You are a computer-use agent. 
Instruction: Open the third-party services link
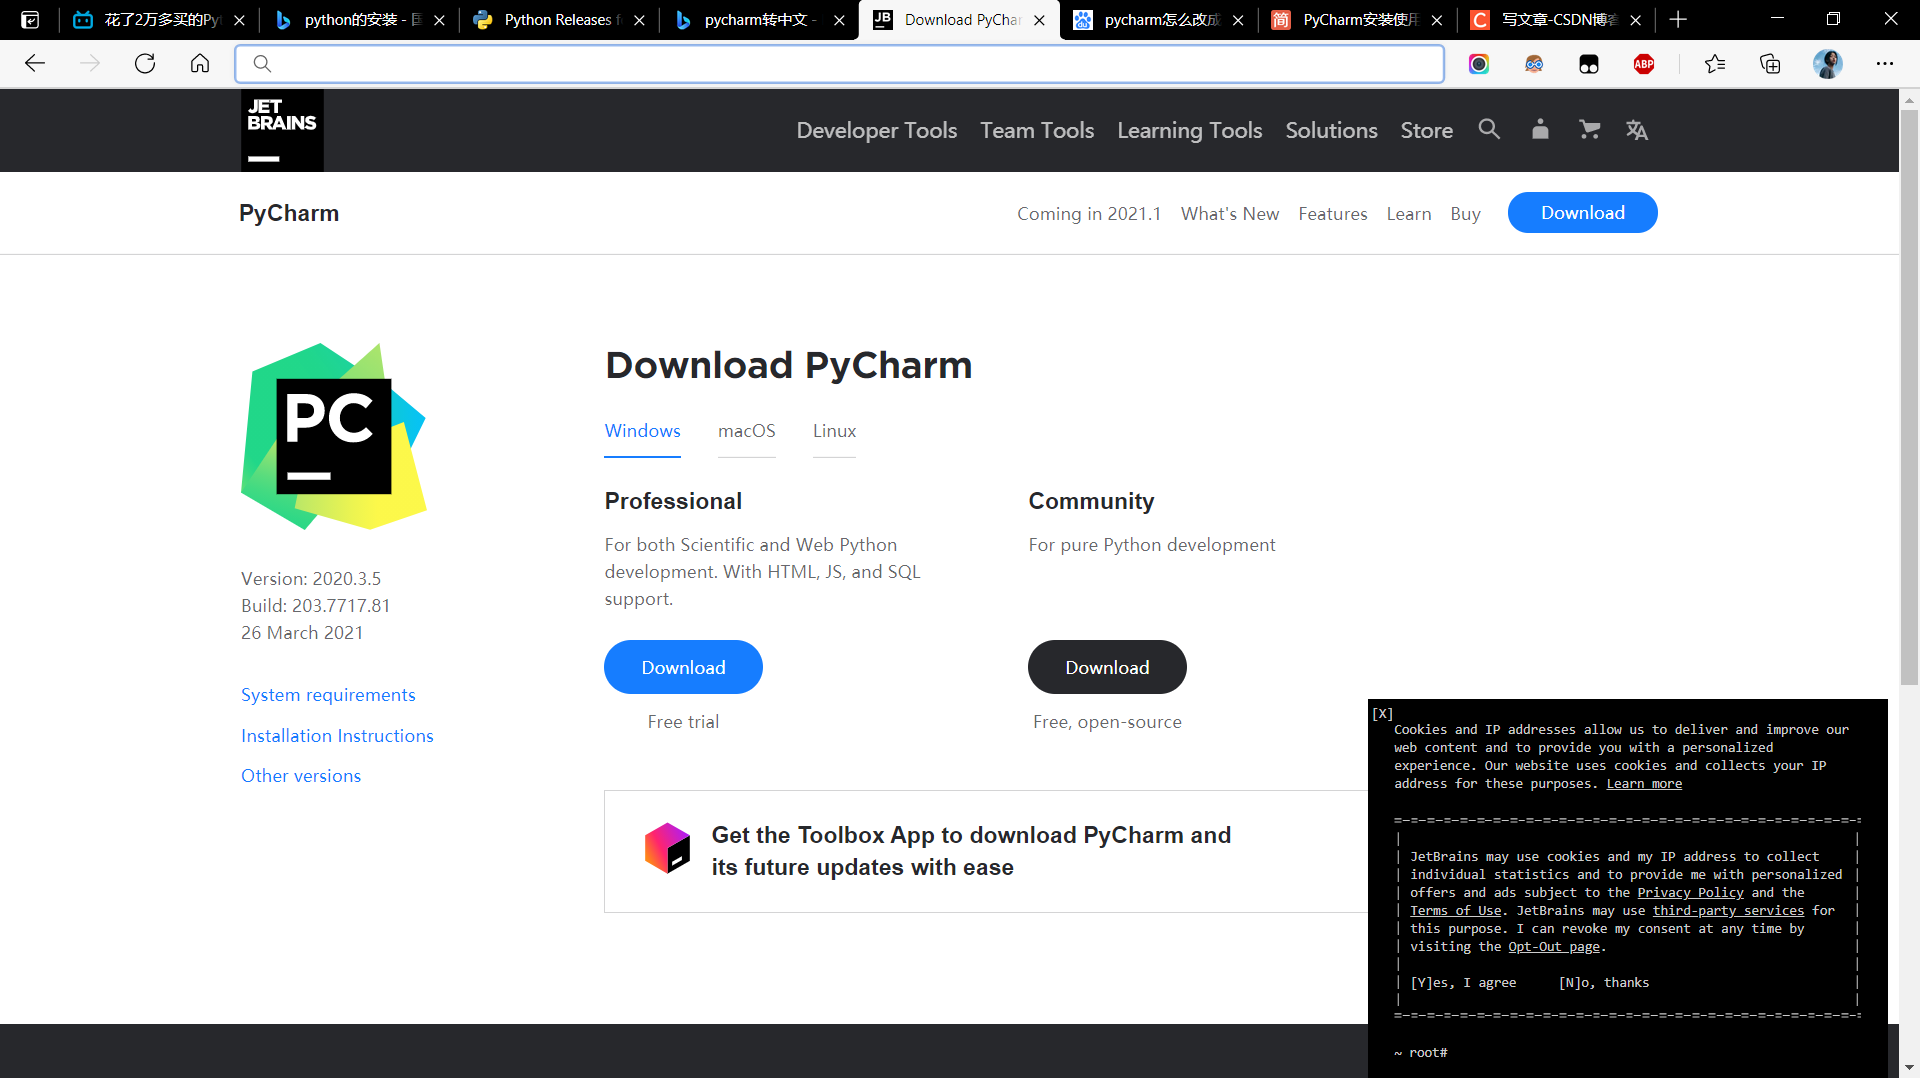1728,911
